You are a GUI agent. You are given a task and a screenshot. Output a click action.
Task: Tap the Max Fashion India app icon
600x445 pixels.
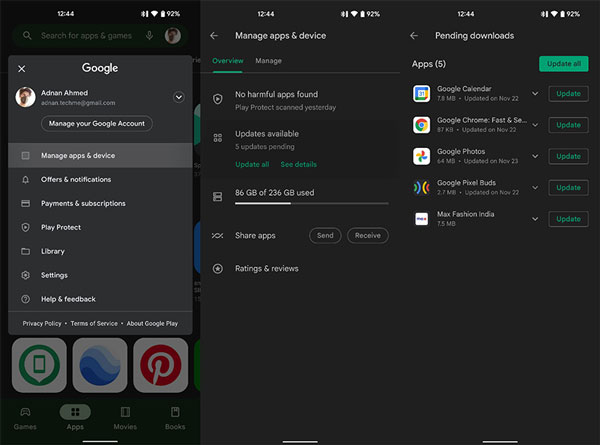(422, 219)
